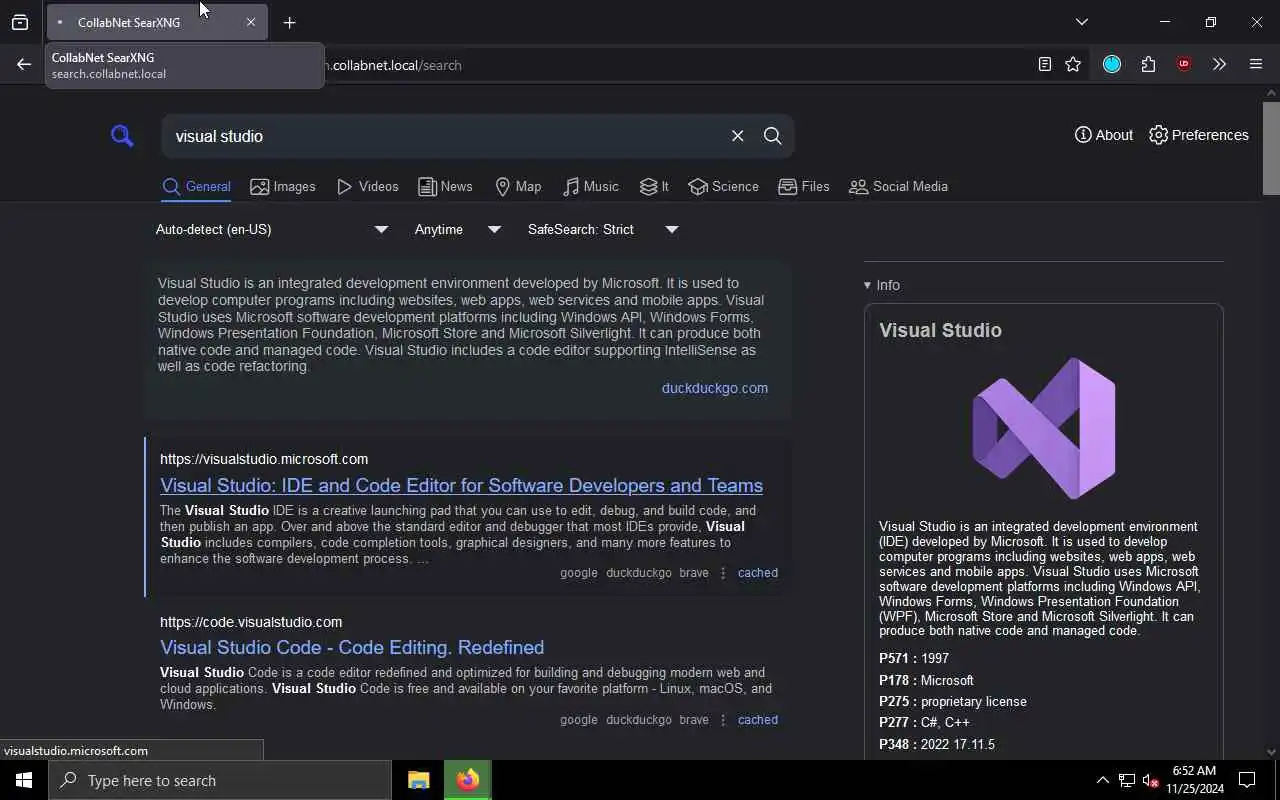Switch to the Images category tab
The width and height of the screenshot is (1280, 800).
click(x=283, y=186)
